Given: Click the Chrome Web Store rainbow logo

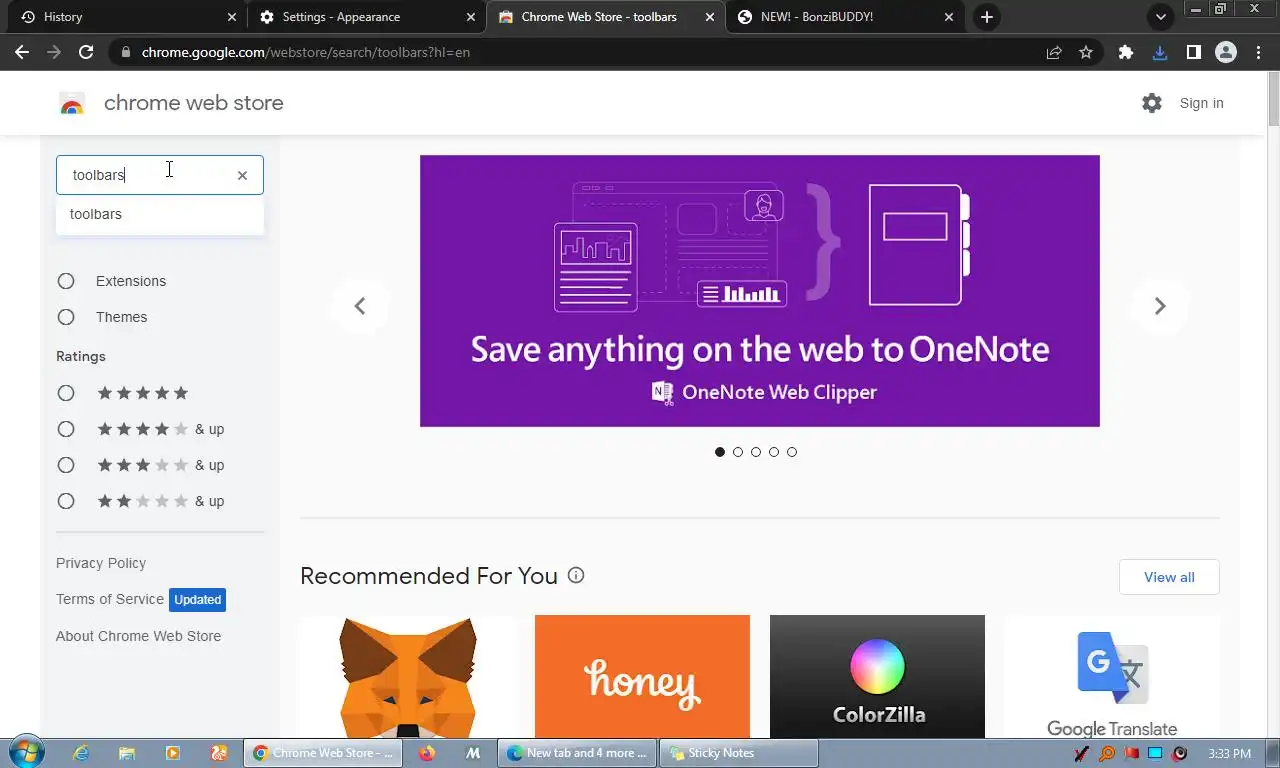Looking at the screenshot, I should 72,103.
